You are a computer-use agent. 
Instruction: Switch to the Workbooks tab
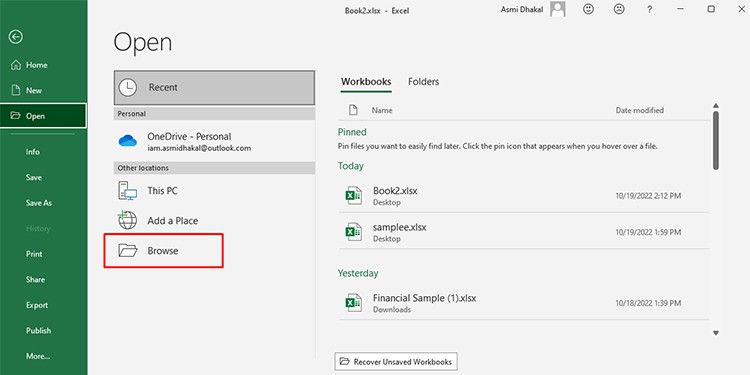pyautogui.click(x=366, y=82)
